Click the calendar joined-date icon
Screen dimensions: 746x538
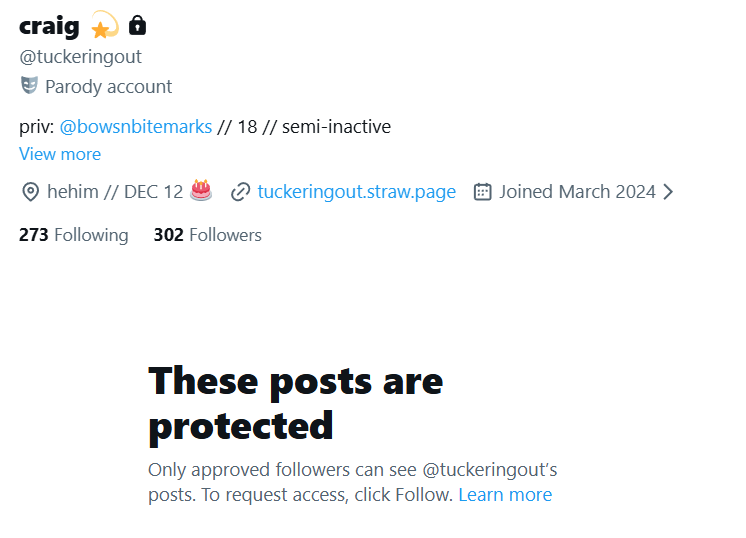(482, 191)
